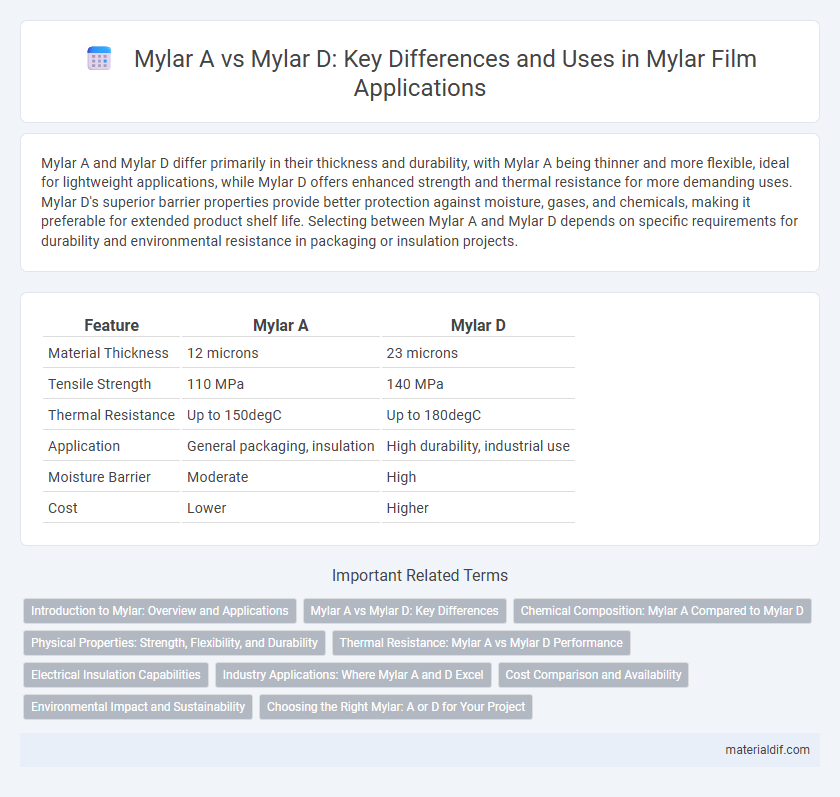Click the intro paragraph about Mylar A and D
The width and height of the screenshot is (840, 797).
419,202
